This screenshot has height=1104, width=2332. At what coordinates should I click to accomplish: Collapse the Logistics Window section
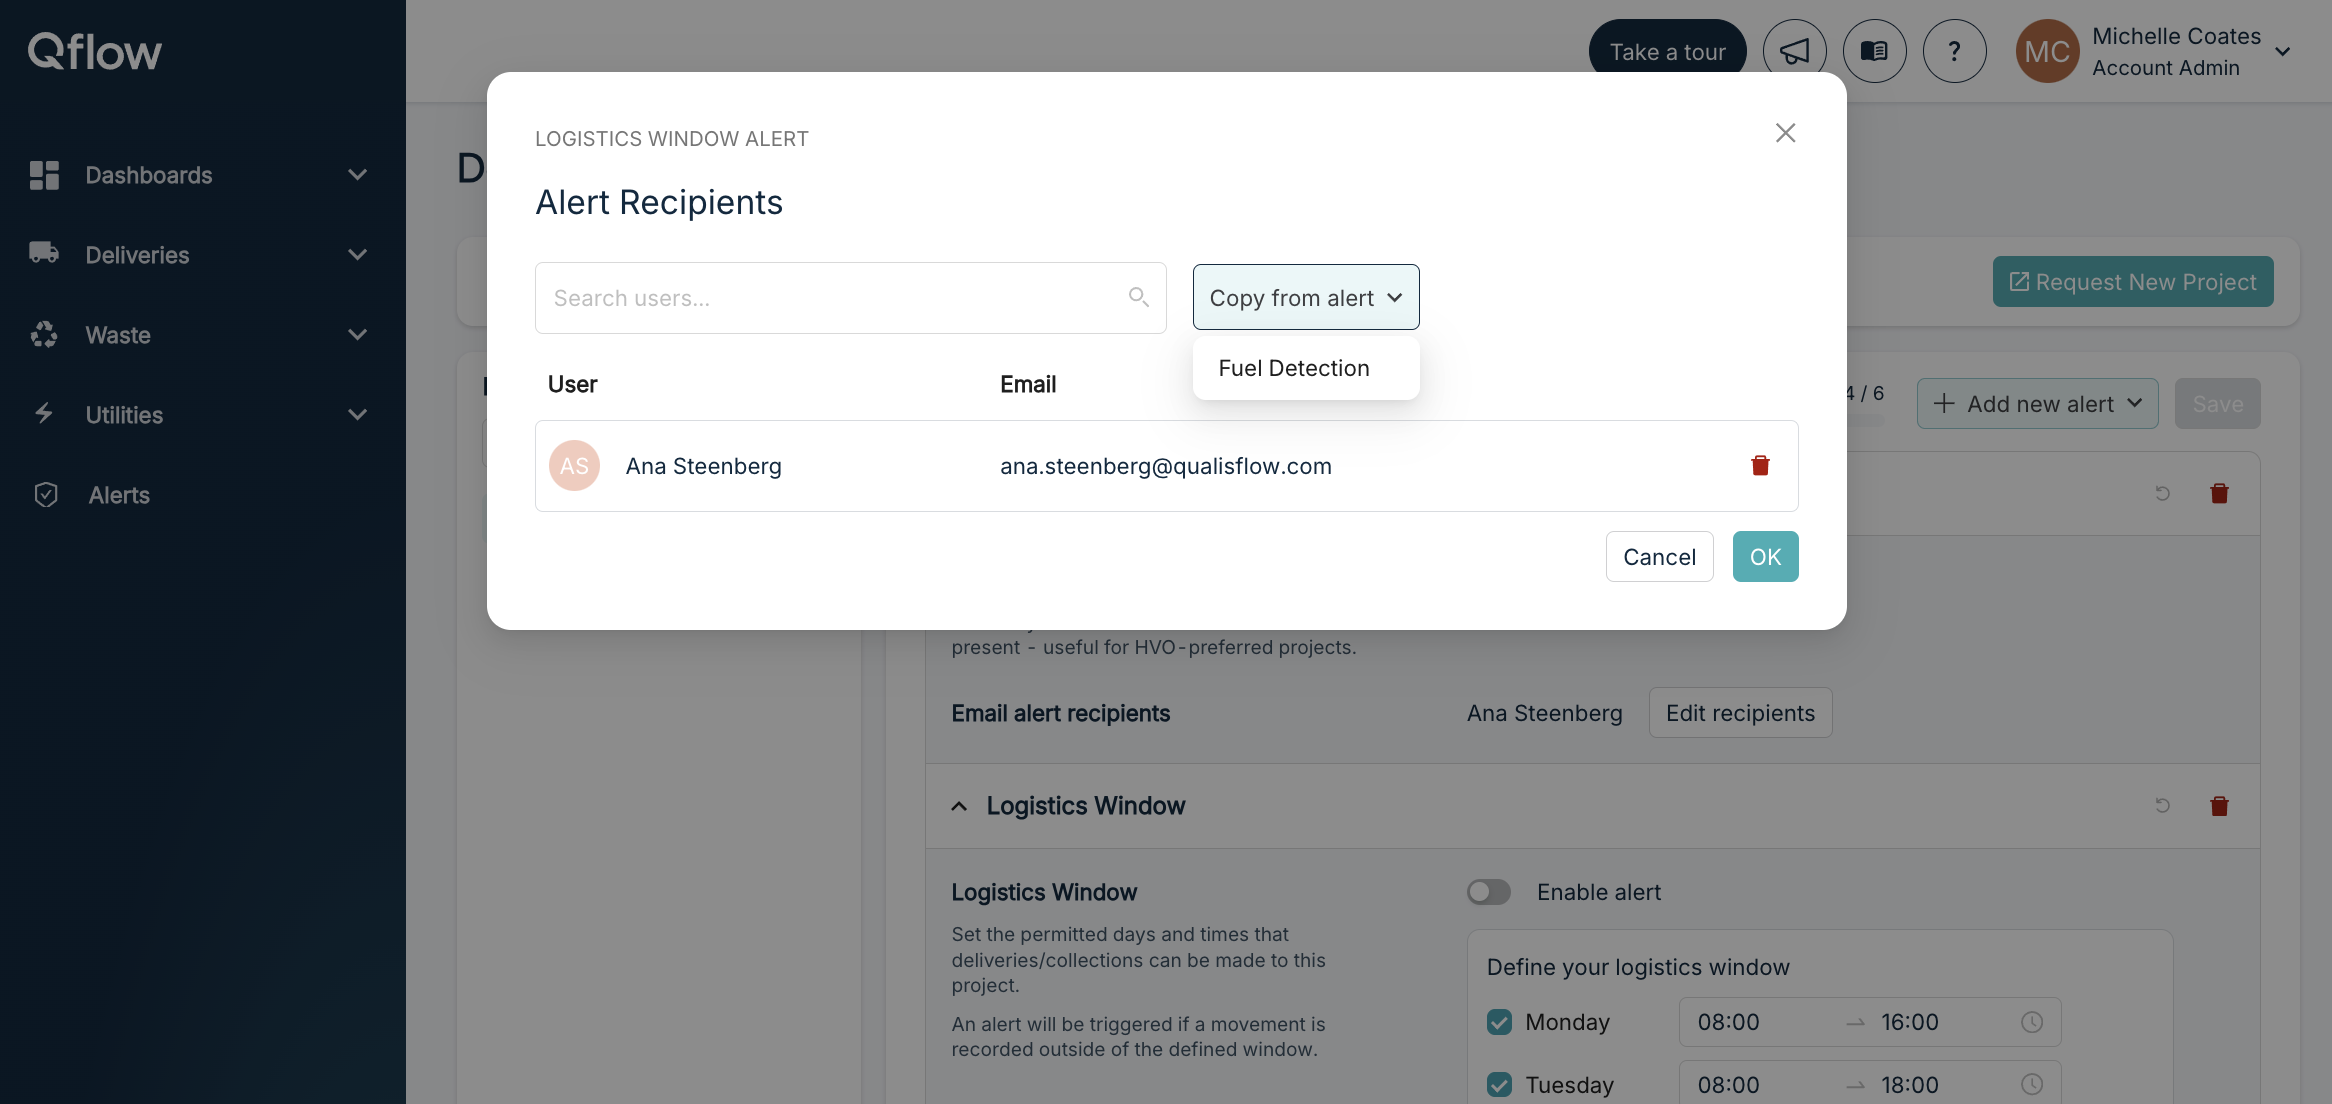tap(959, 806)
